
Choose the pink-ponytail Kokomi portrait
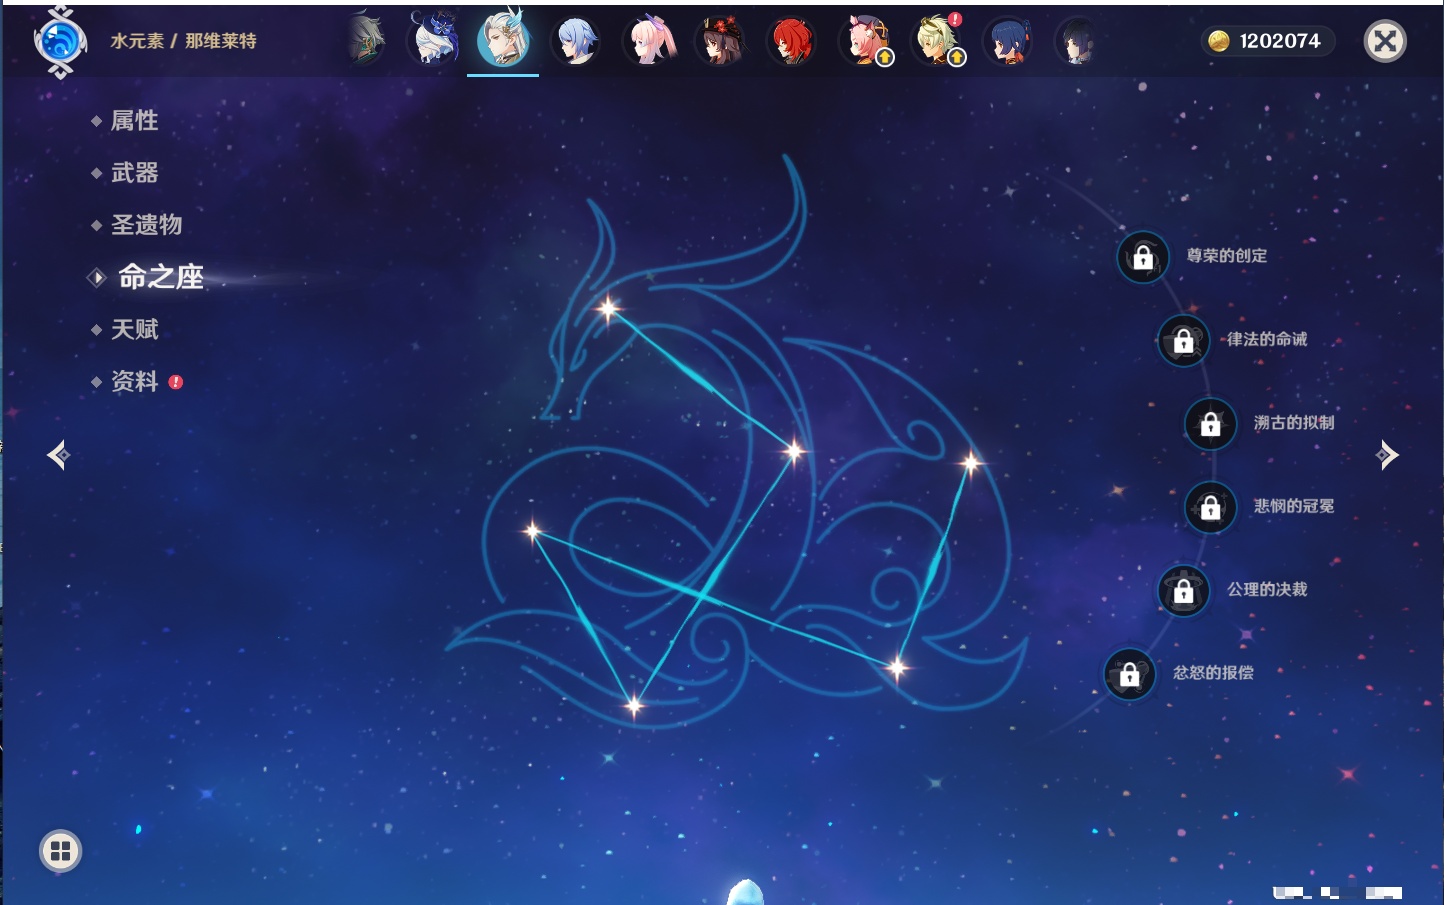pos(649,42)
